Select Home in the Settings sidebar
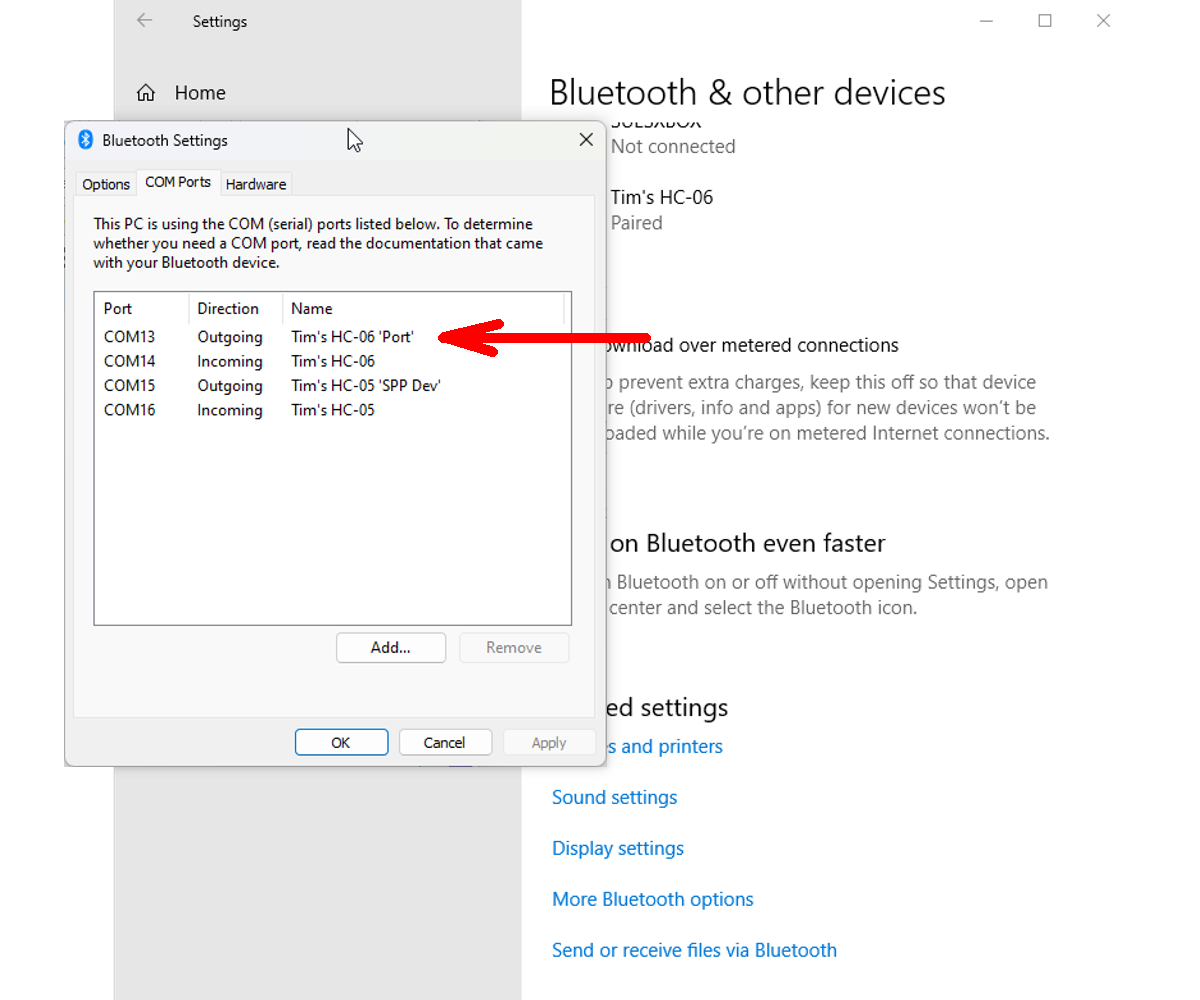Viewport: 1200px width, 1000px height. click(x=199, y=92)
